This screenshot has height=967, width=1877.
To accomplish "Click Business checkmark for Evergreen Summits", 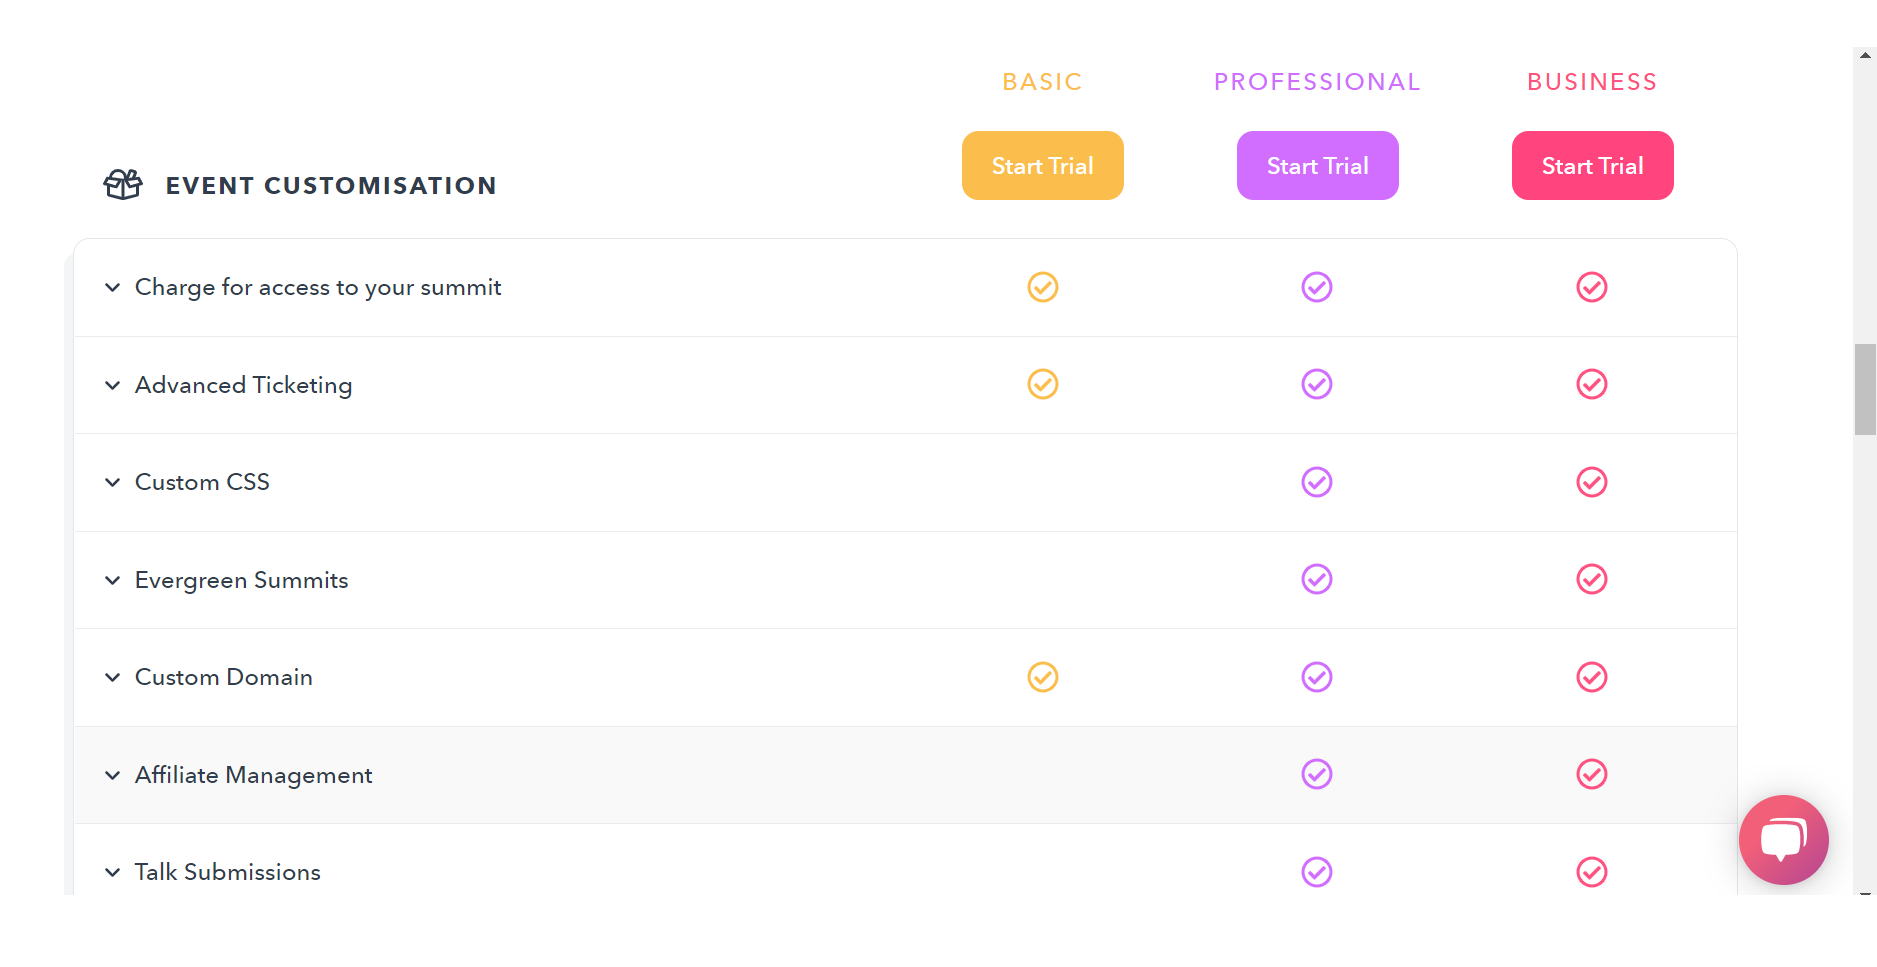I will (x=1592, y=579).
